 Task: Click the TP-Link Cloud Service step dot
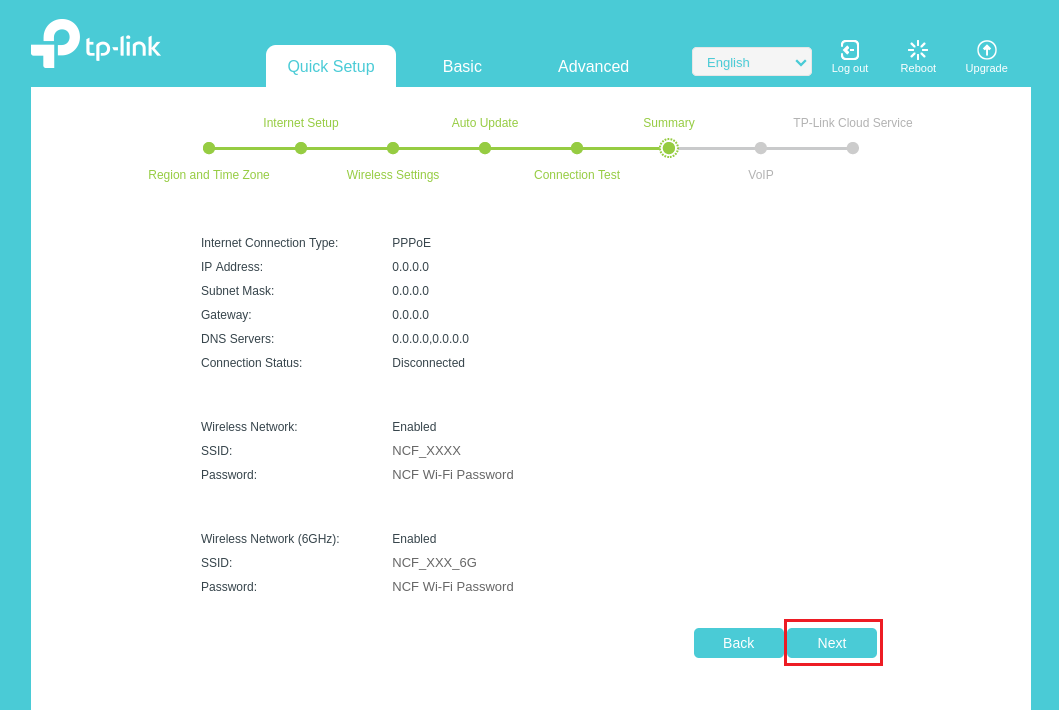click(853, 148)
